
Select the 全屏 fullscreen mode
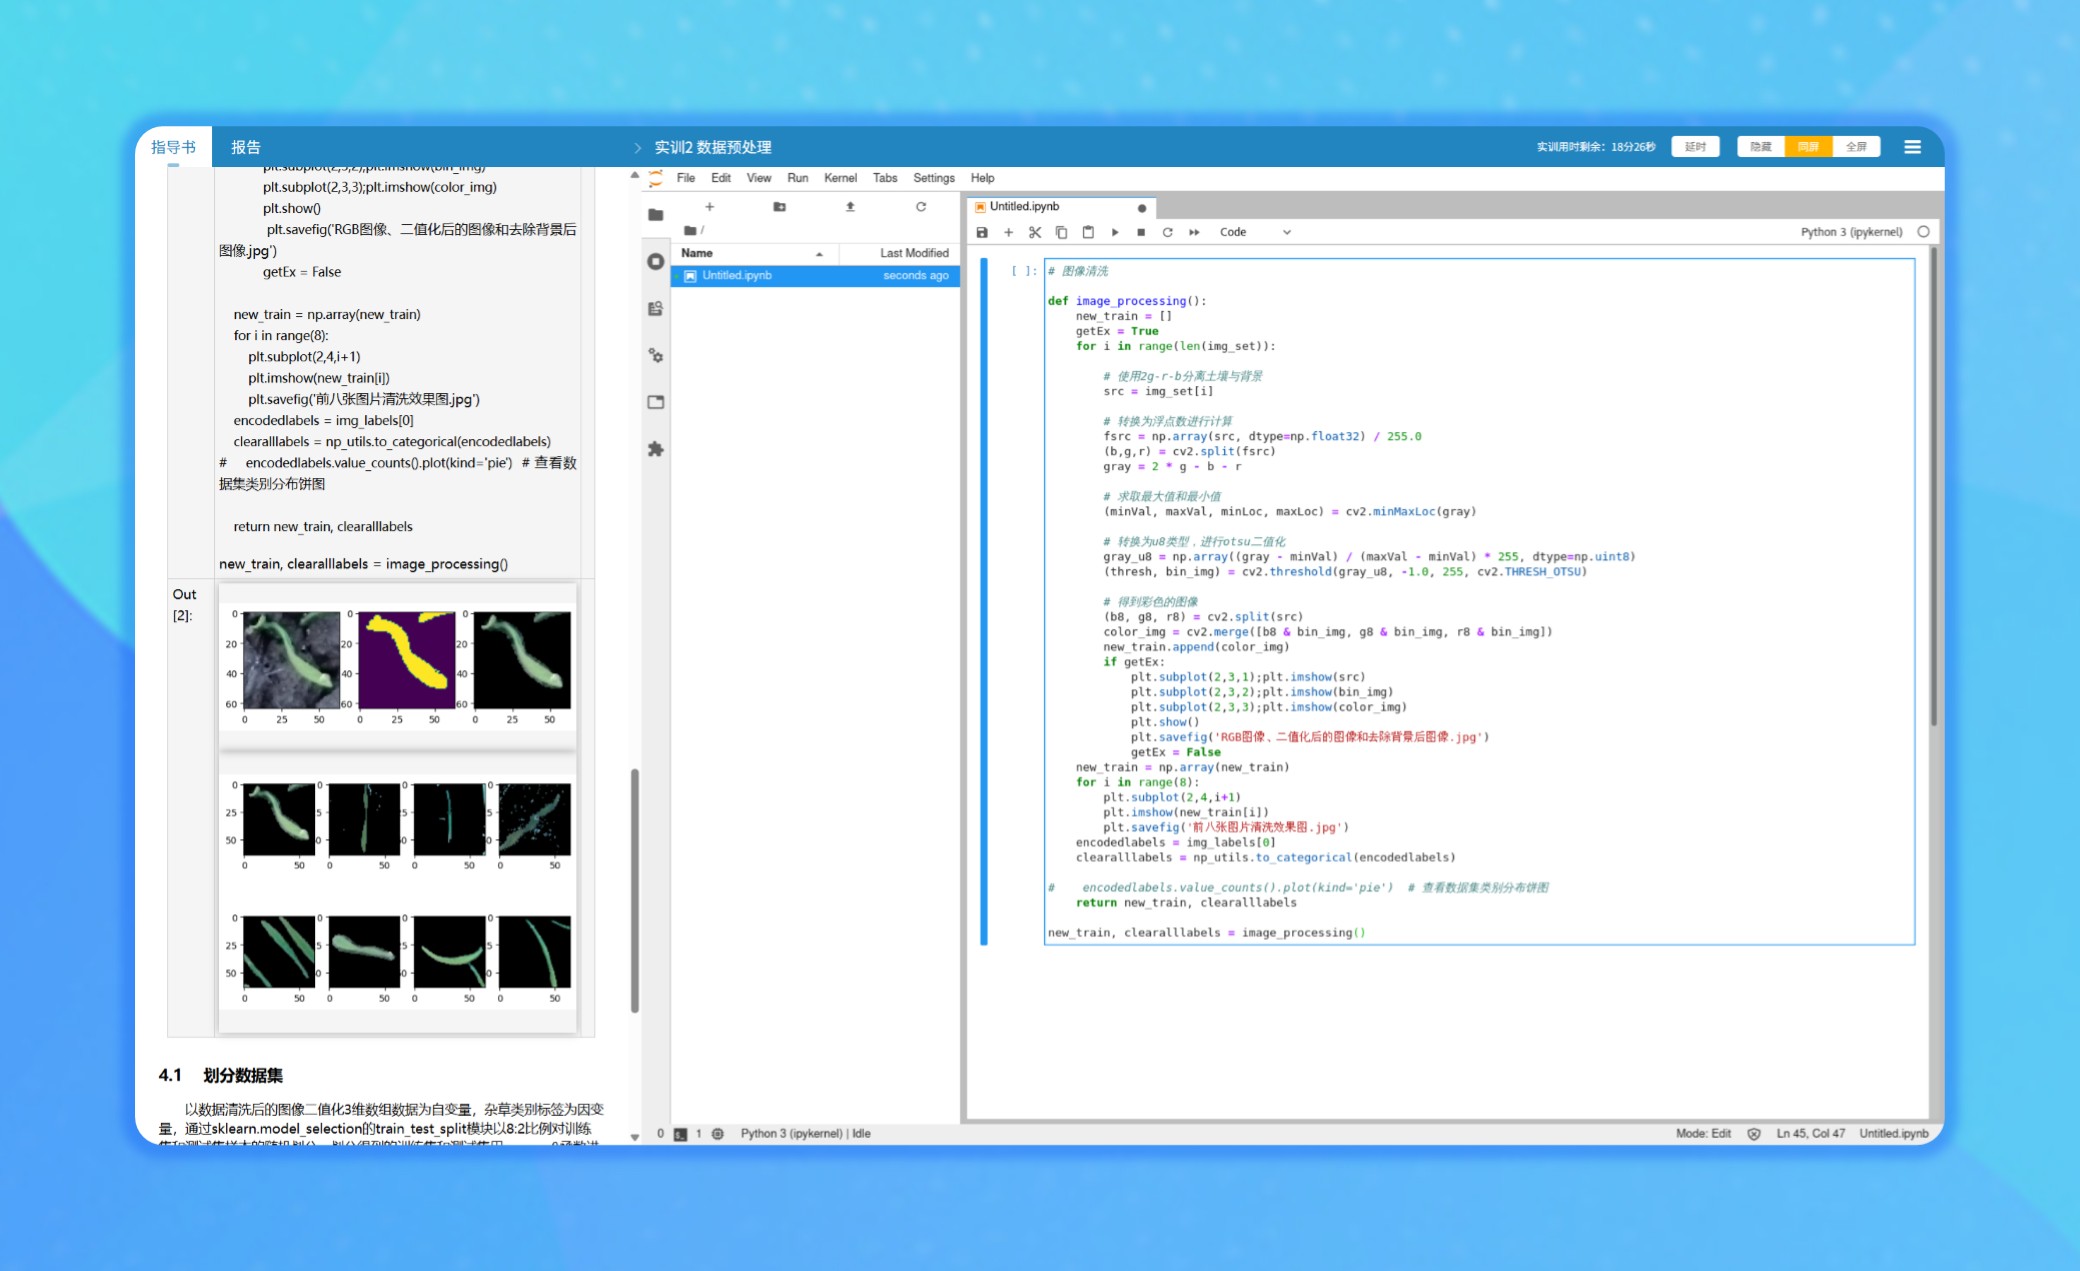tap(1856, 147)
